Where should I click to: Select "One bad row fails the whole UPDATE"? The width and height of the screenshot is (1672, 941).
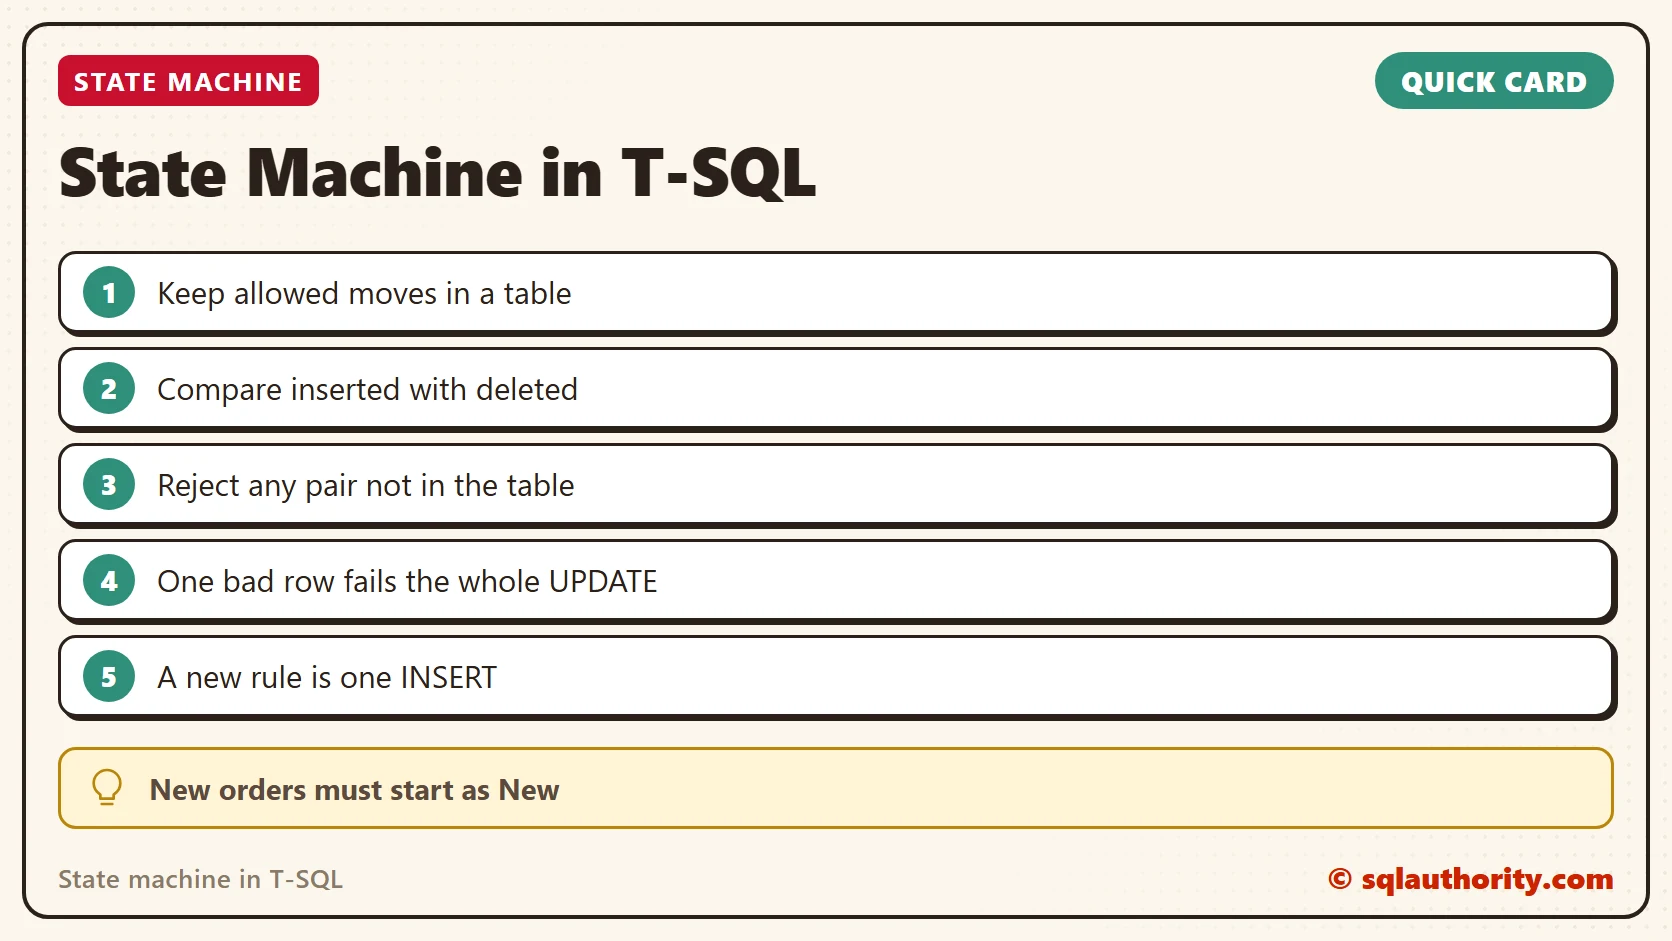pos(407,581)
